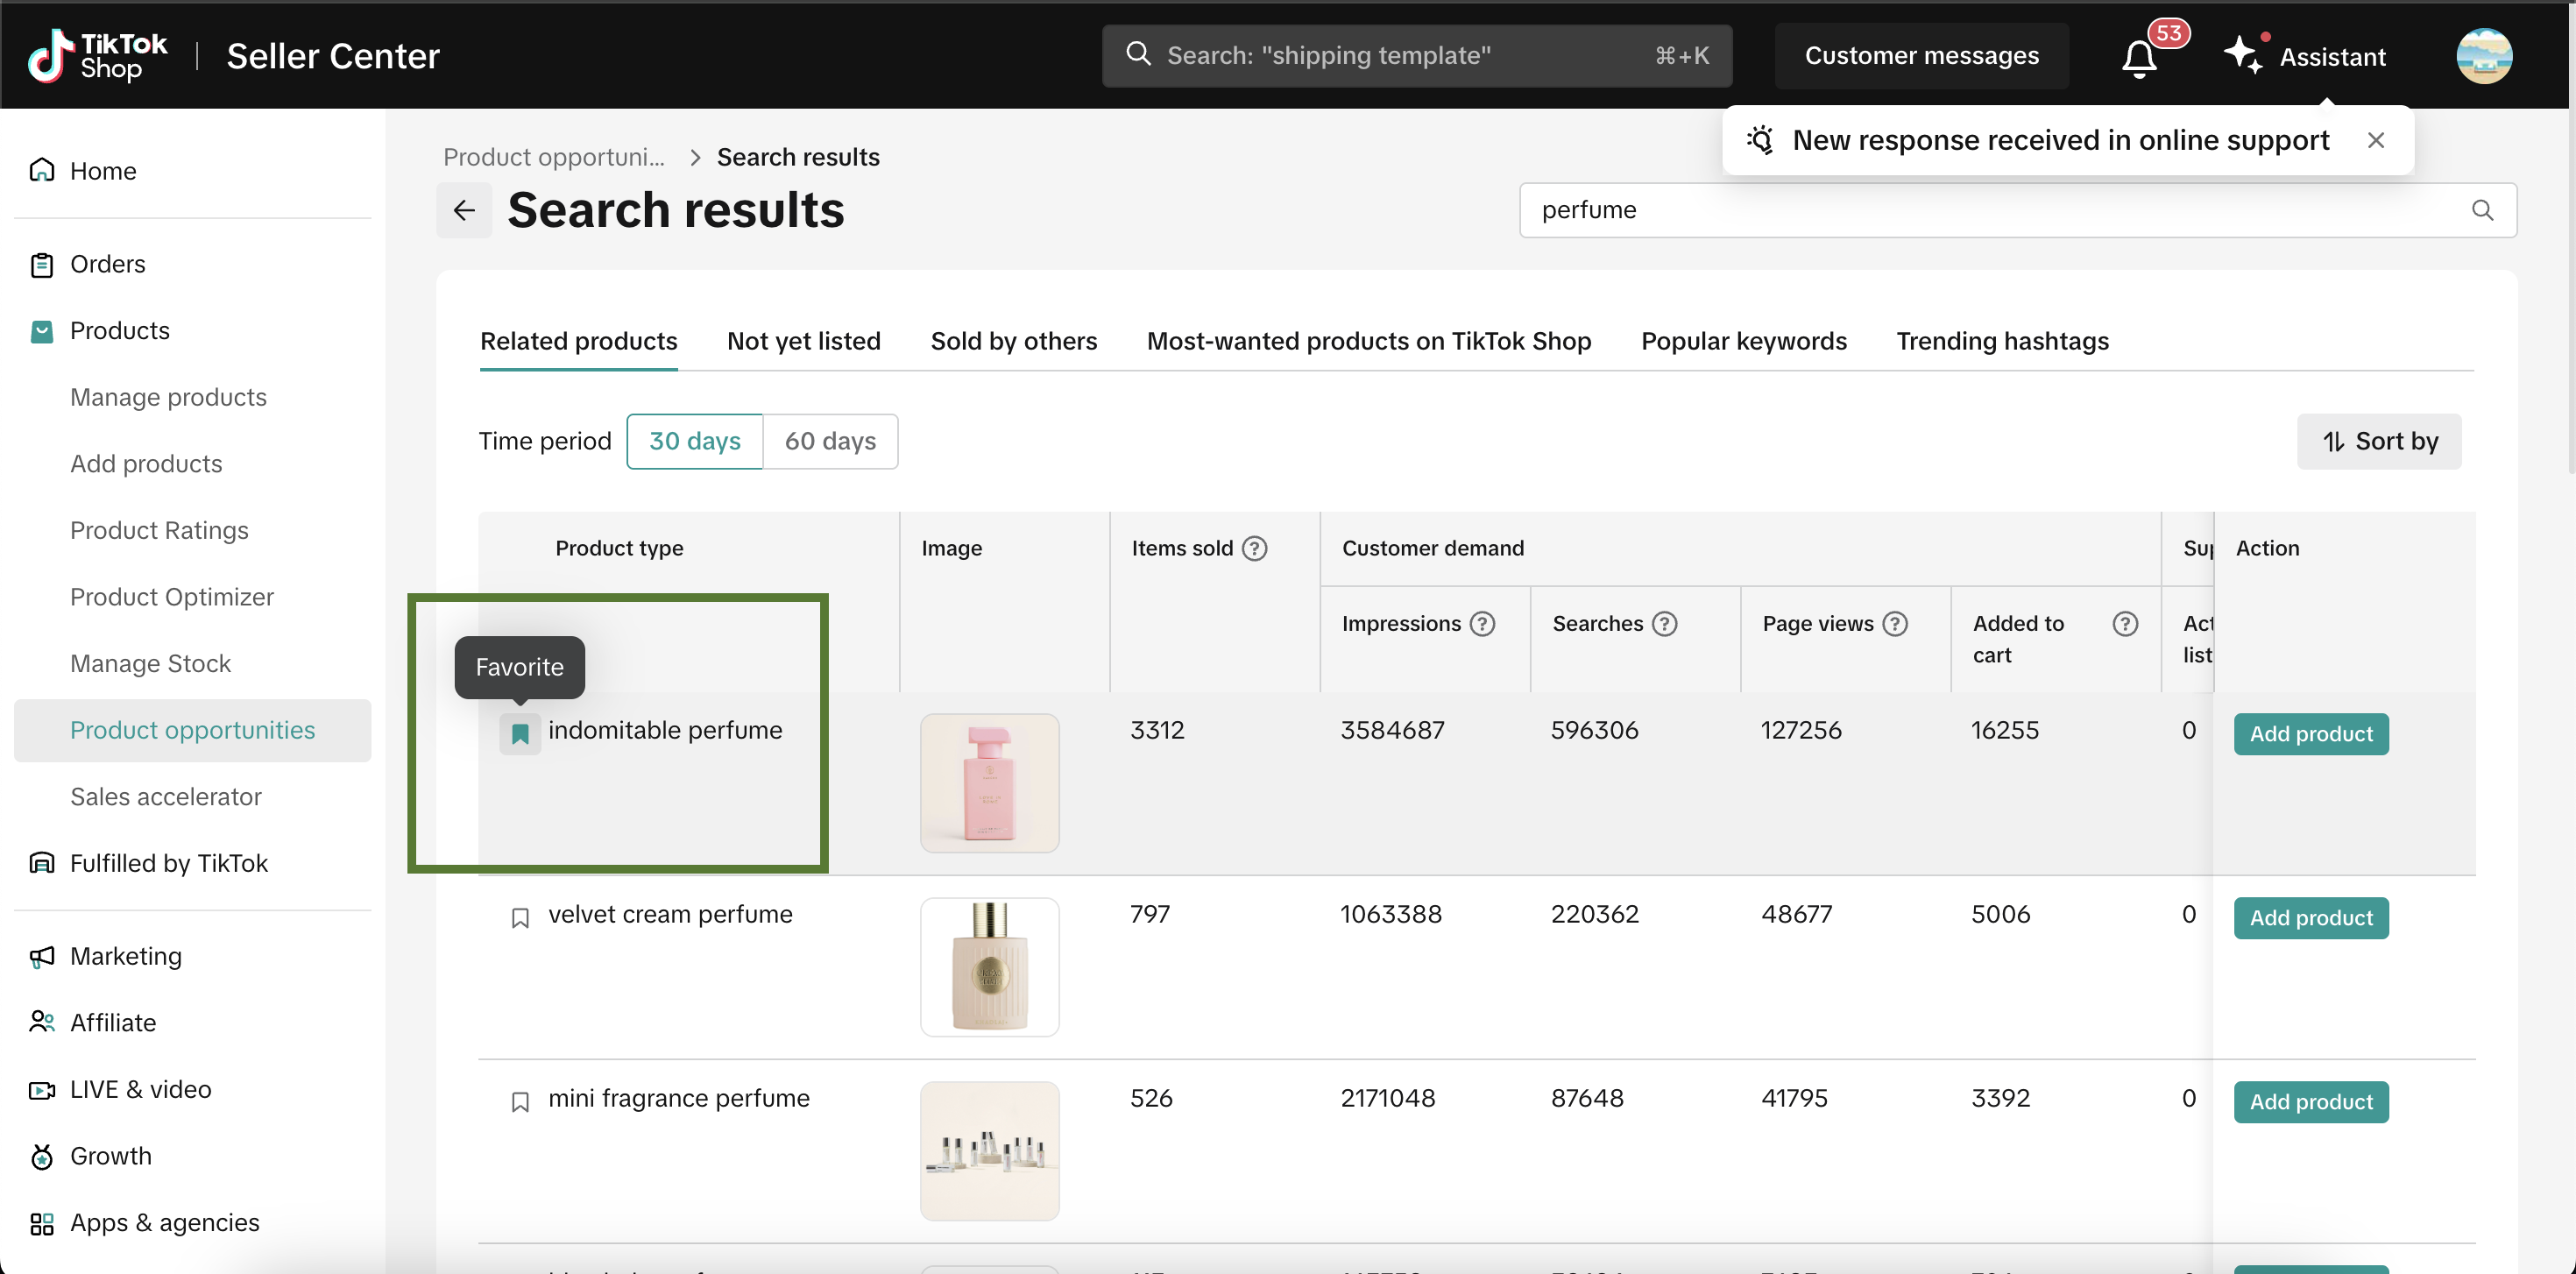Switch to Not yet listed tab
The image size is (2576, 1274).
[x=803, y=341]
